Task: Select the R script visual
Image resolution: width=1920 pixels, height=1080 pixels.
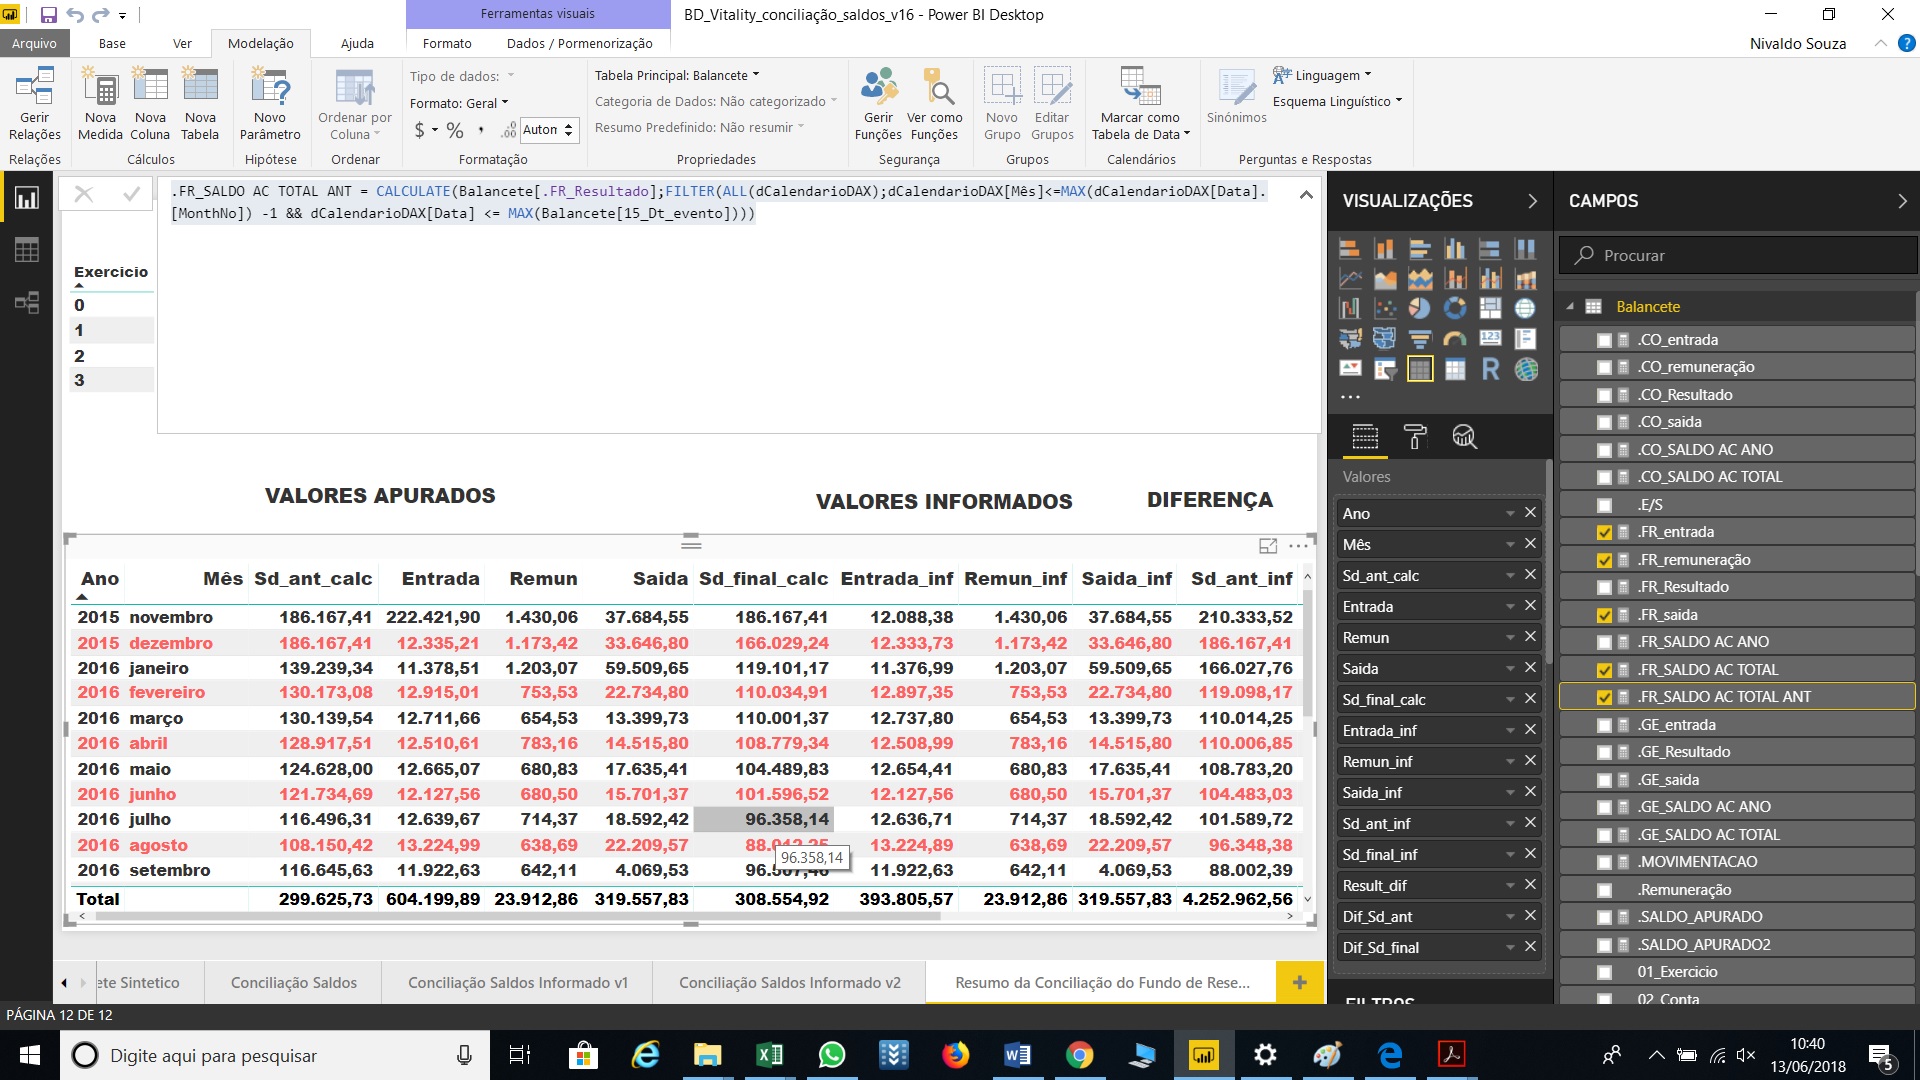Action: pos(1490,370)
